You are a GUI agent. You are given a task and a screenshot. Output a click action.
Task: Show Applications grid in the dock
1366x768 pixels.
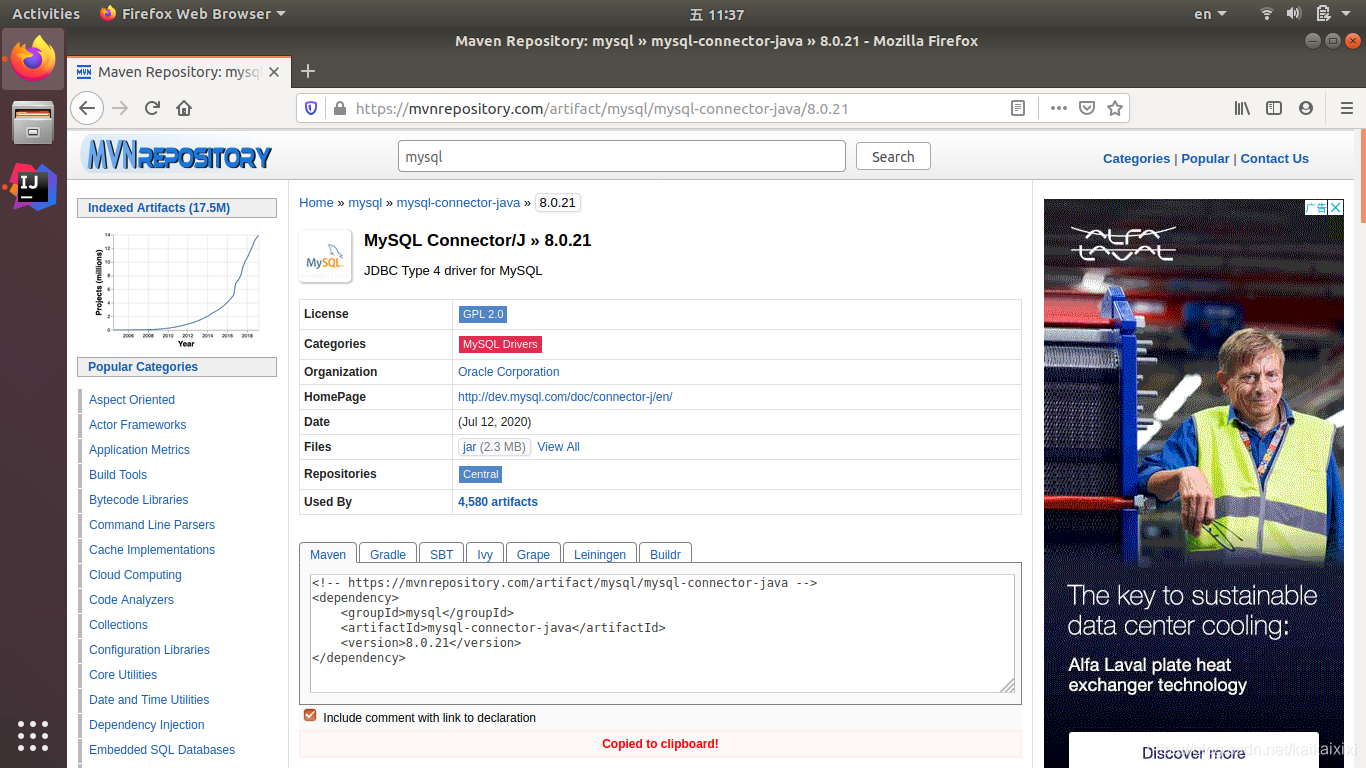33,735
